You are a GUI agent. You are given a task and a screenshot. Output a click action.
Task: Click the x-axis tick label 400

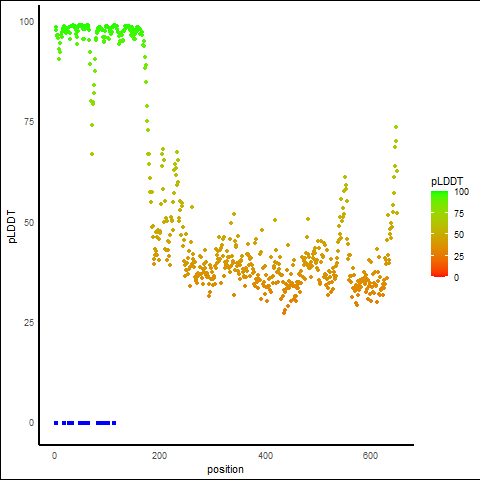pos(265,455)
